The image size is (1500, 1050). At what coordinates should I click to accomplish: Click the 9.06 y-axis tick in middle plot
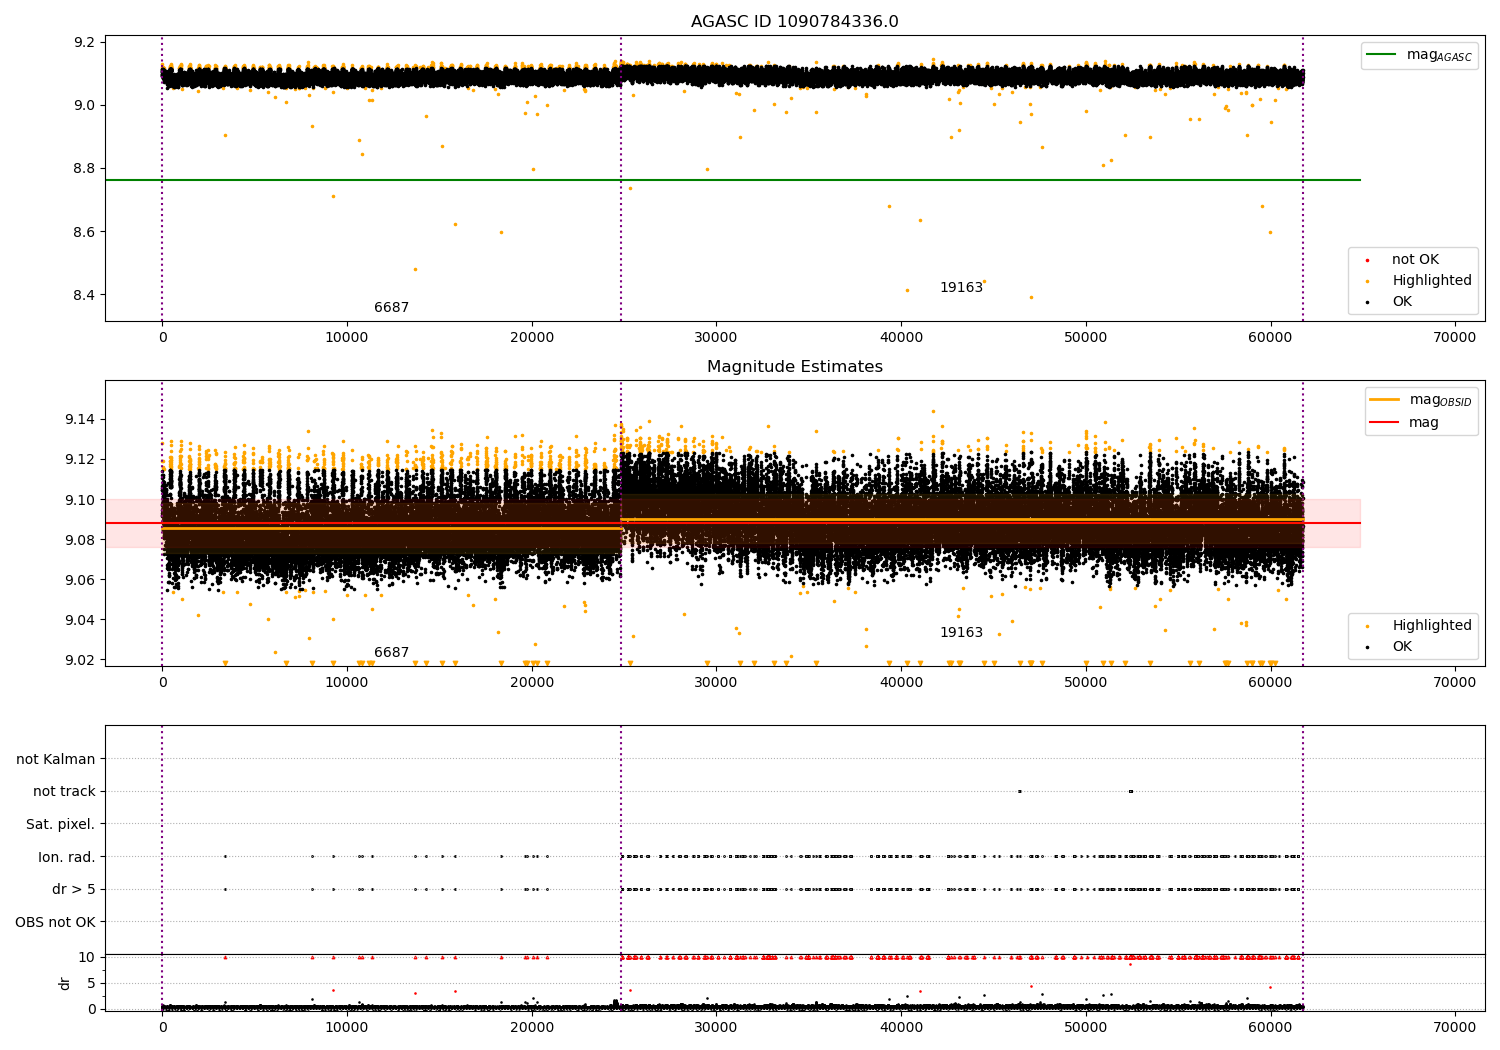[80, 580]
